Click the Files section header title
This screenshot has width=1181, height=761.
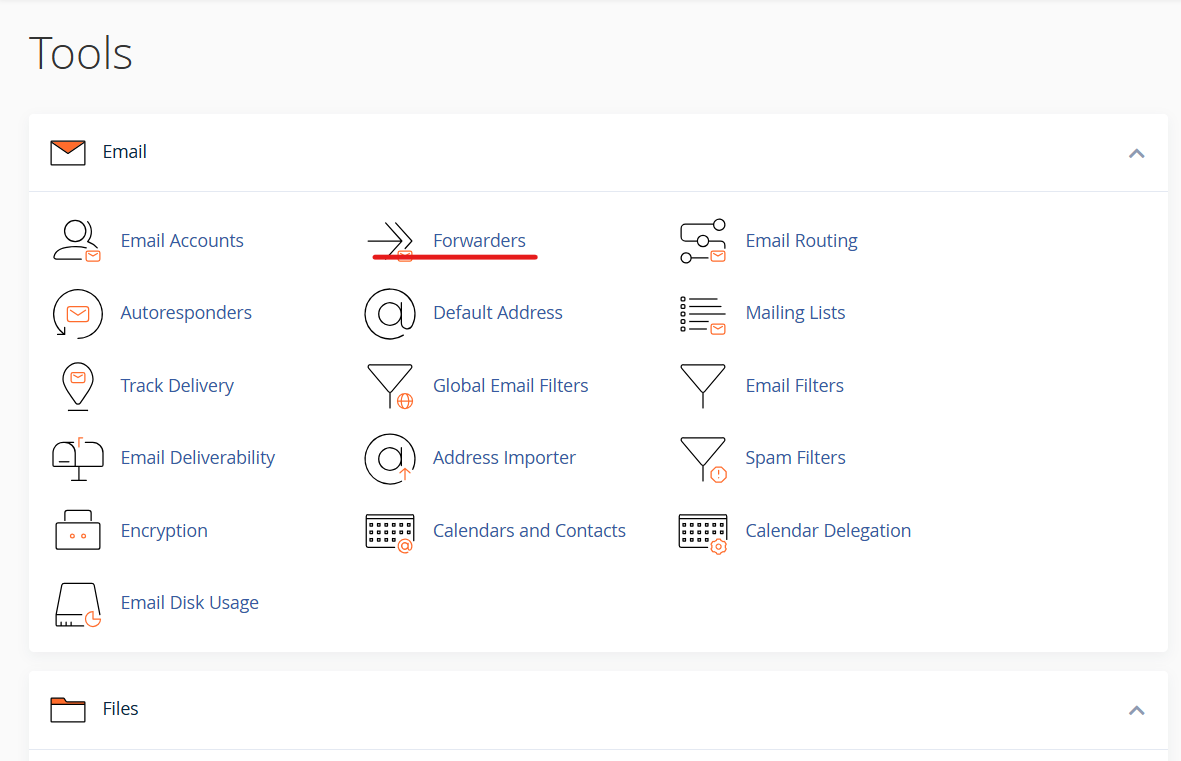tap(120, 709)
